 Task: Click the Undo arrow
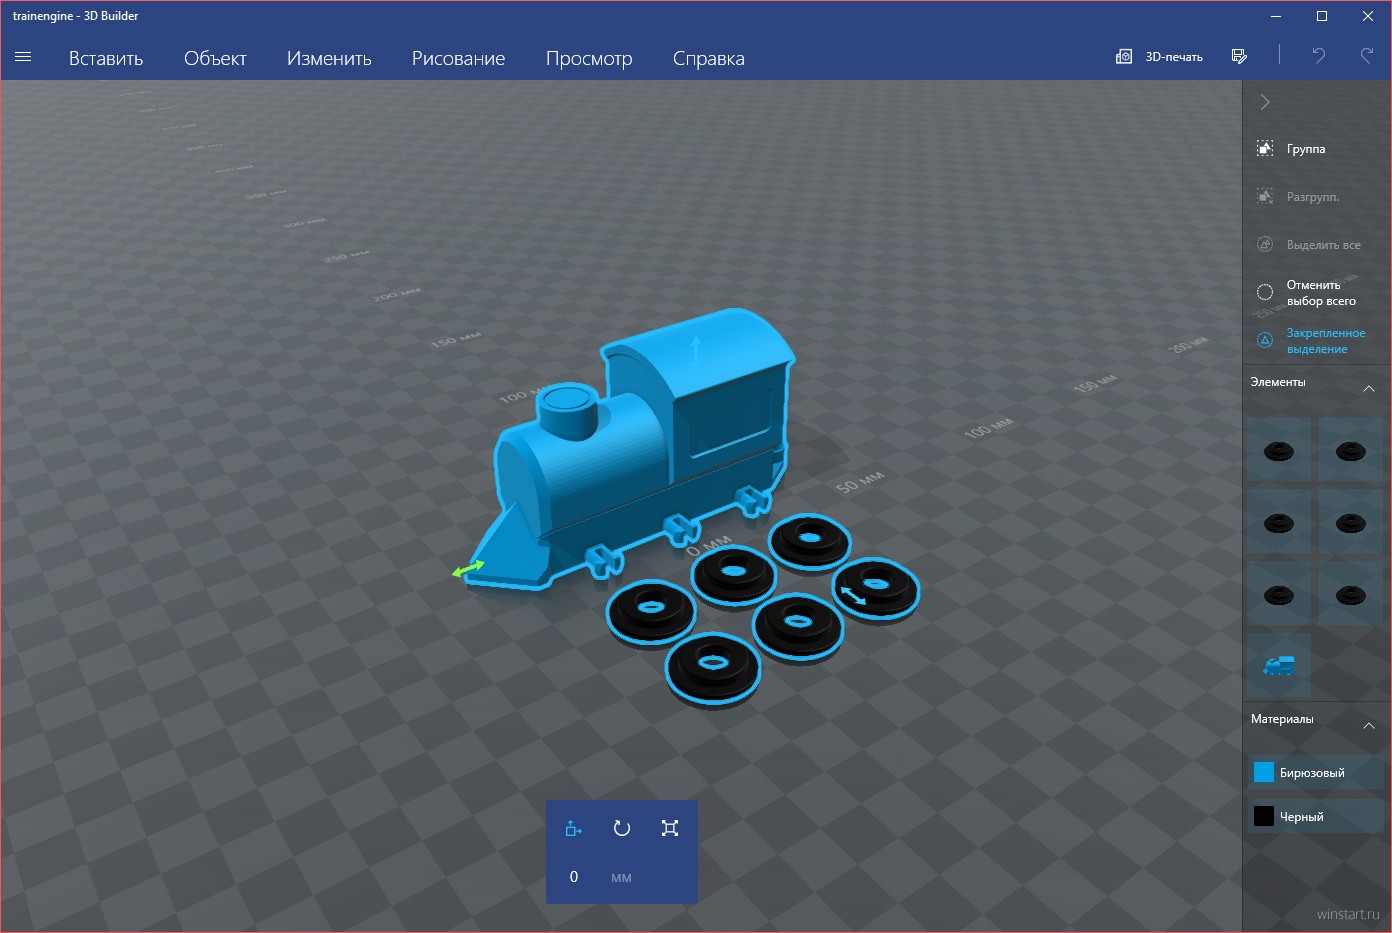(1318, 56)
